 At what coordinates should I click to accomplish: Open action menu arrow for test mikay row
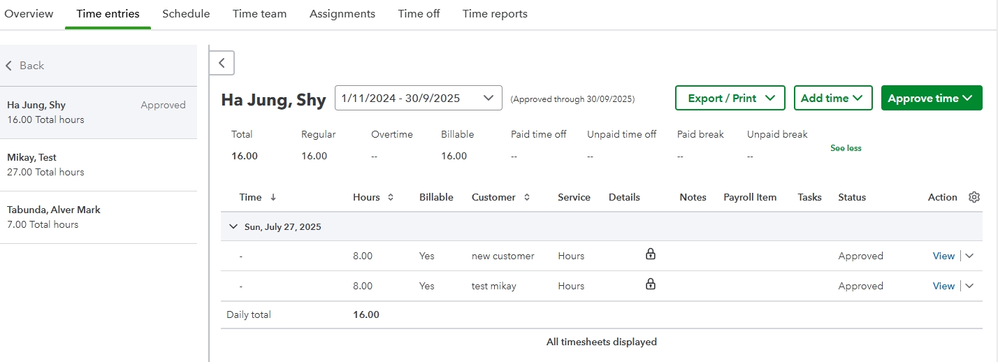pyautogui.click(x=969, y=286)
